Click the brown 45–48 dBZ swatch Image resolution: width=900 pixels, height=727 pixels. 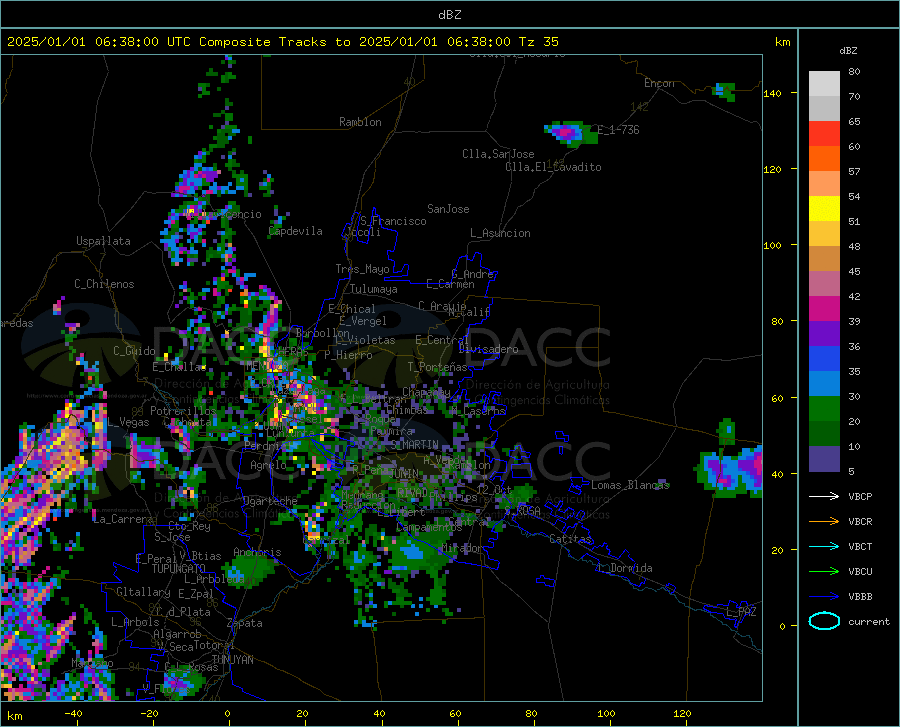[824, 259]
